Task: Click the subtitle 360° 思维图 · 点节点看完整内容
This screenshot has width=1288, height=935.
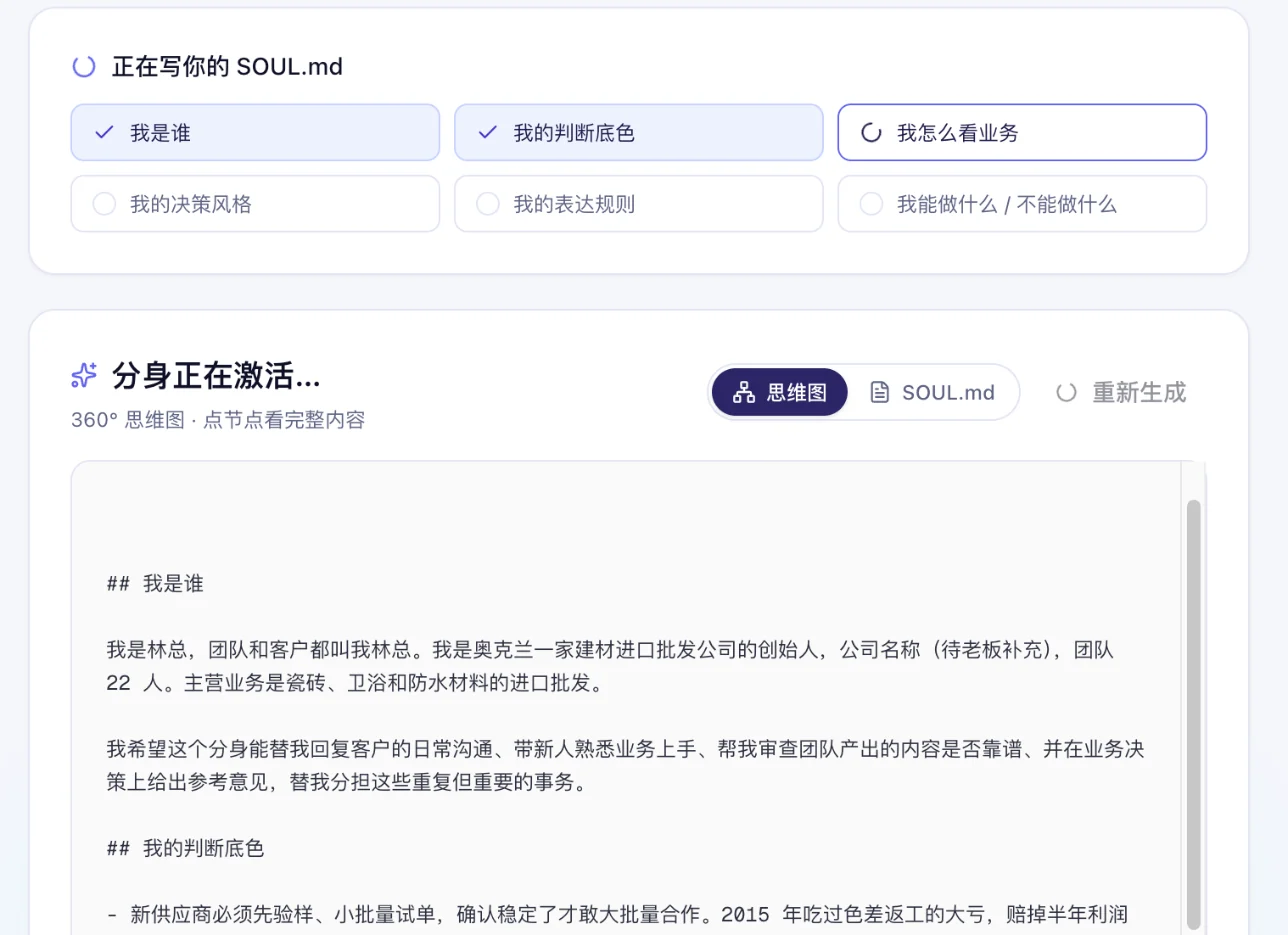Action: [x=218, y=420]
